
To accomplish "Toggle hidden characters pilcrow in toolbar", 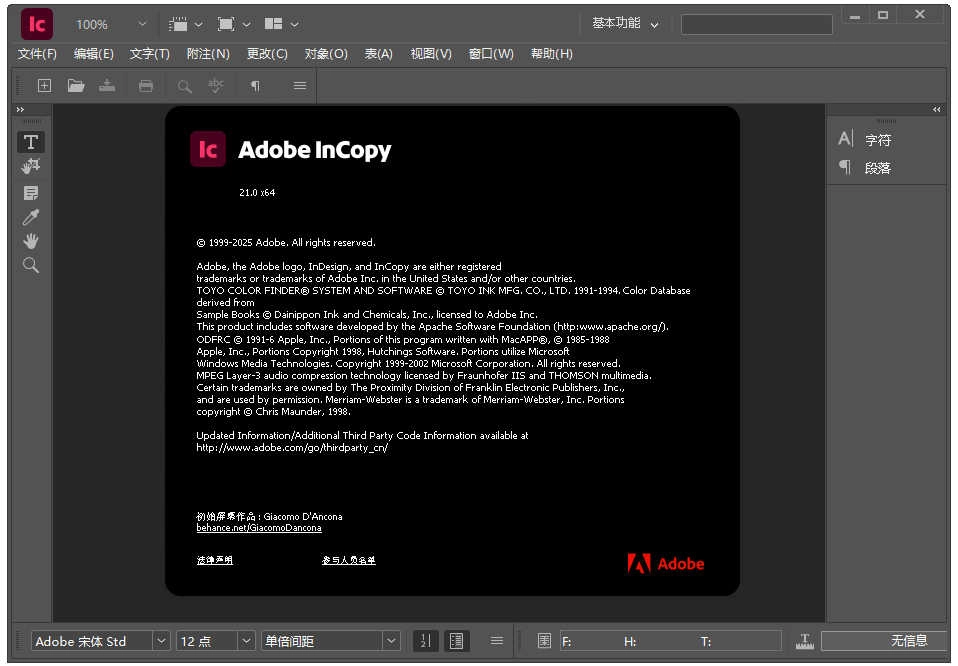I will point(255,86).
